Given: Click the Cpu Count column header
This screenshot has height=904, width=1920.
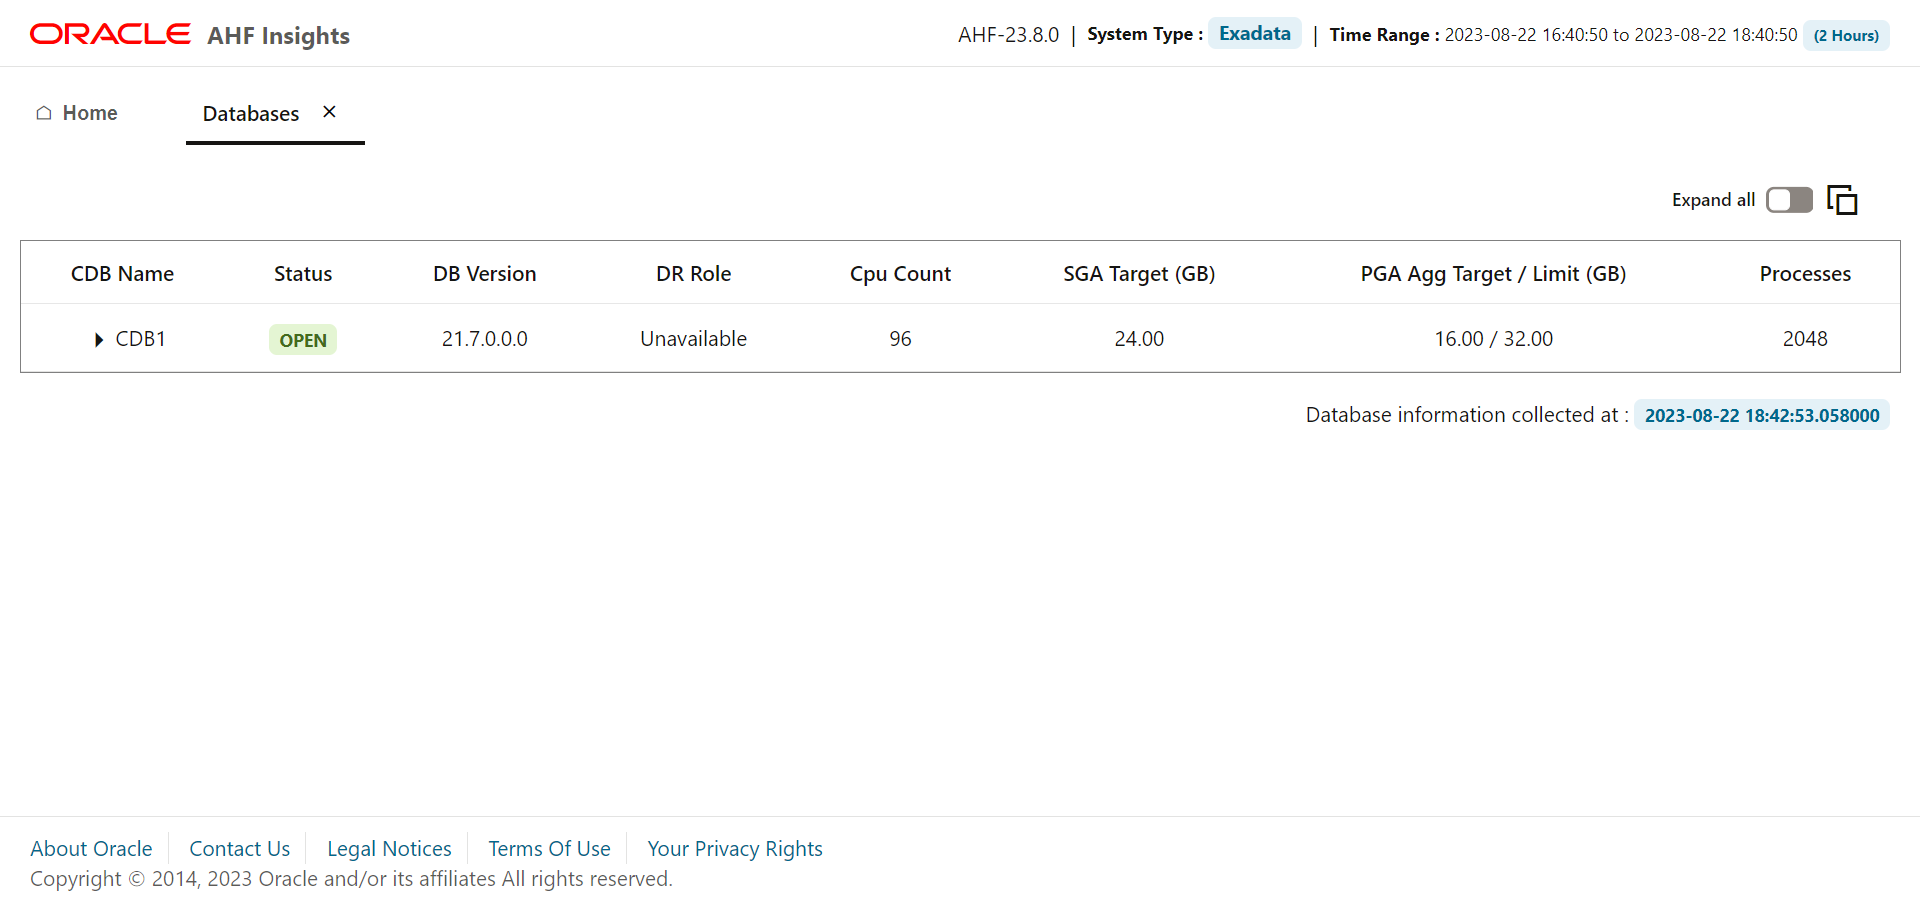Looking at the screenshot, I should click(x=900, y=274).
